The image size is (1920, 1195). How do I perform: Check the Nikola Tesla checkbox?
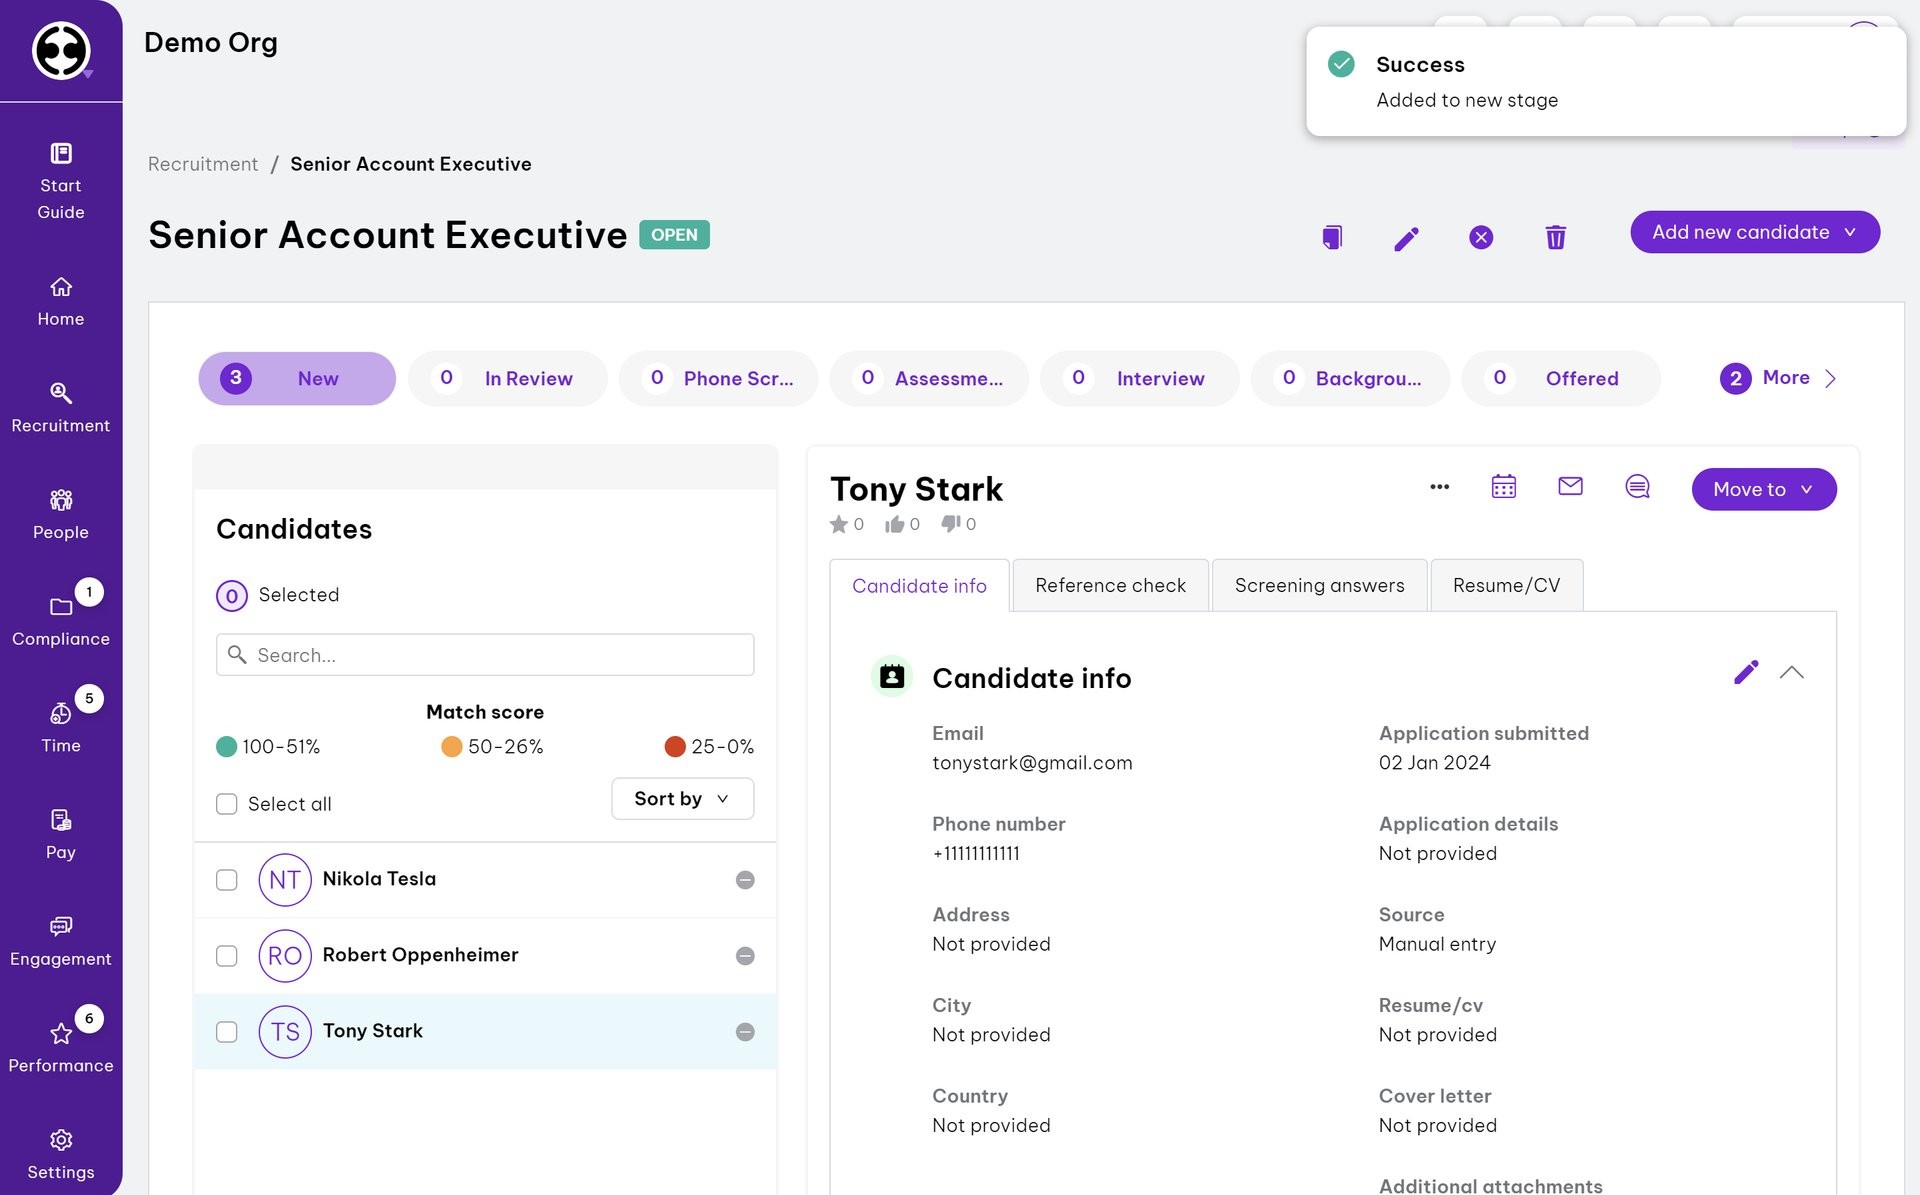[227, 880]
